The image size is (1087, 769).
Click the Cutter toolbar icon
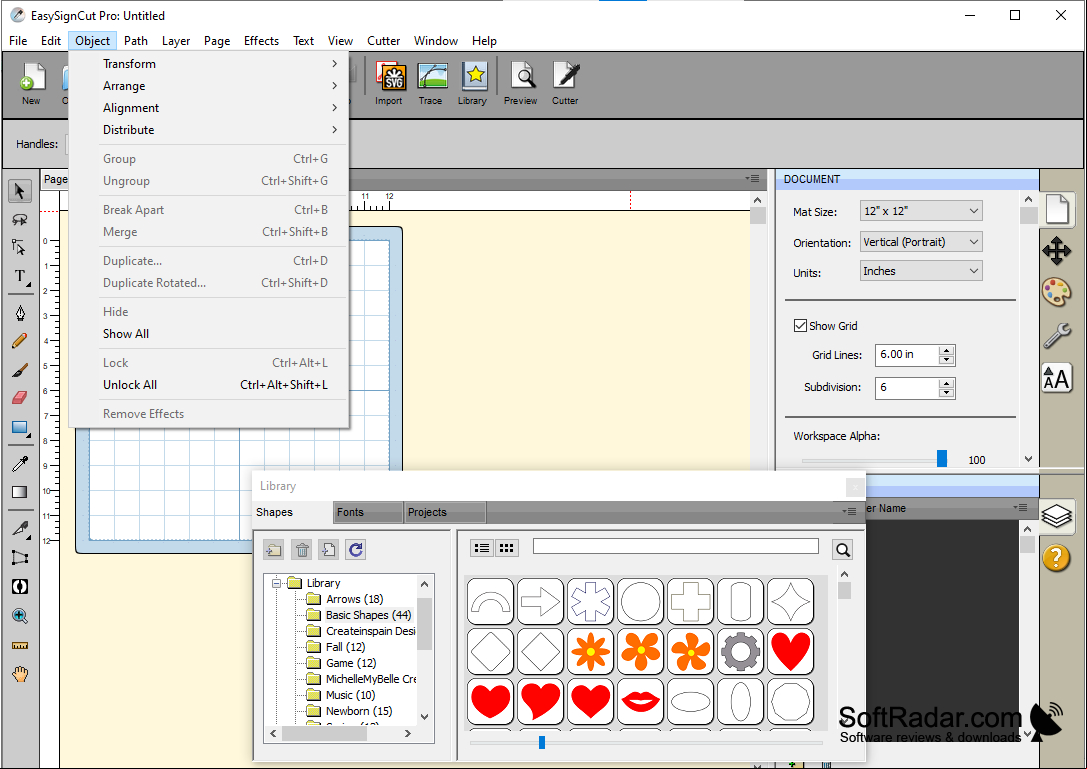566,83
